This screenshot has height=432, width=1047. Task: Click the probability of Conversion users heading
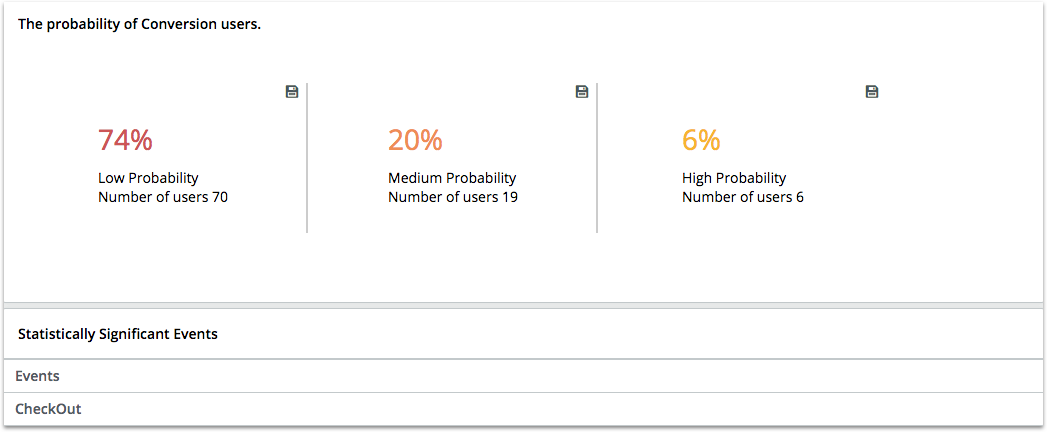tap(139, 24)
